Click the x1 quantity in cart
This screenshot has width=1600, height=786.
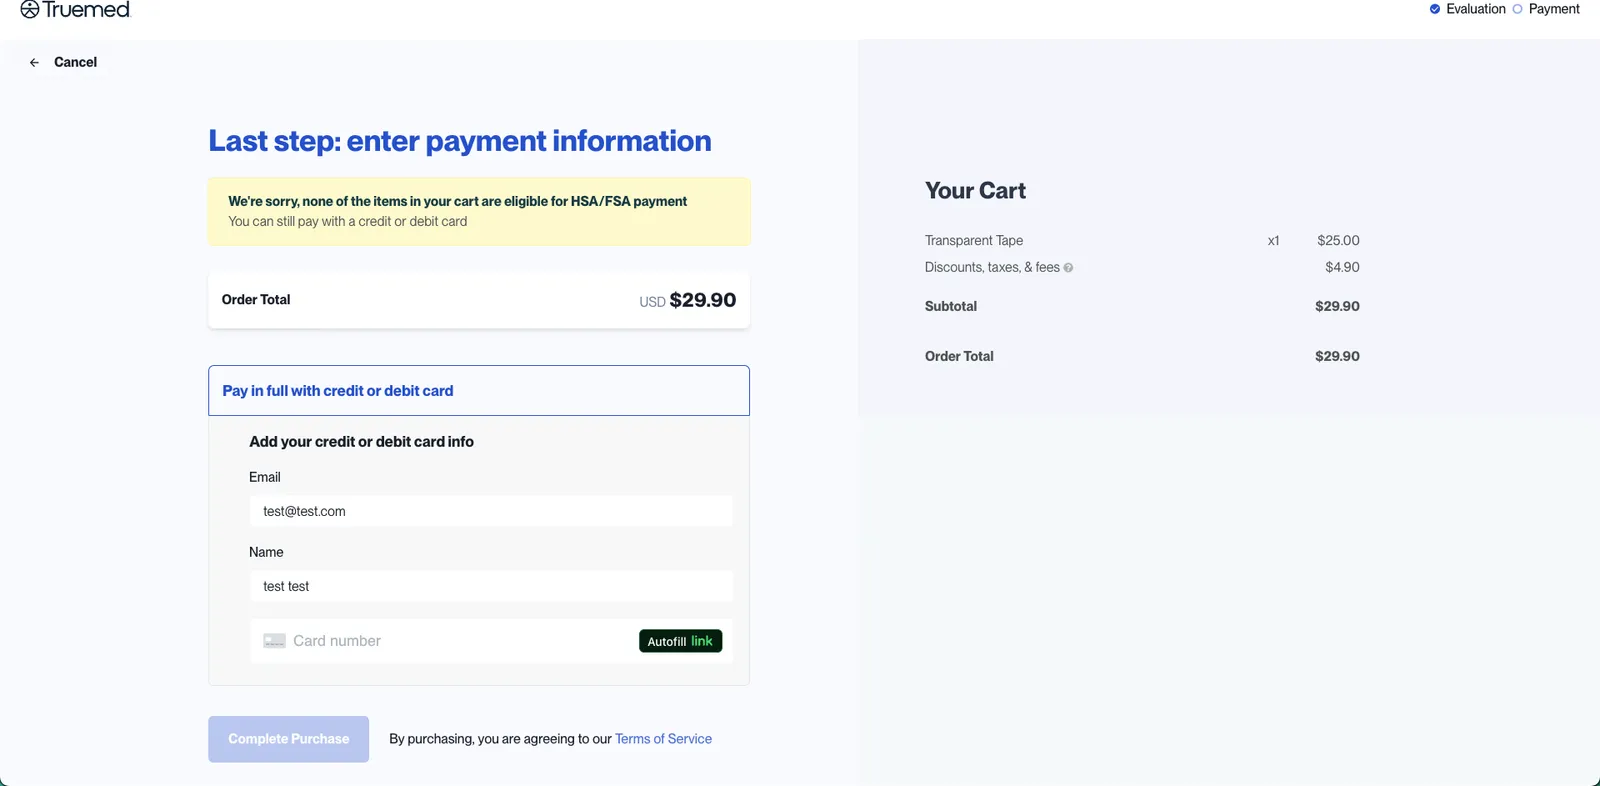pos(1273,241)
